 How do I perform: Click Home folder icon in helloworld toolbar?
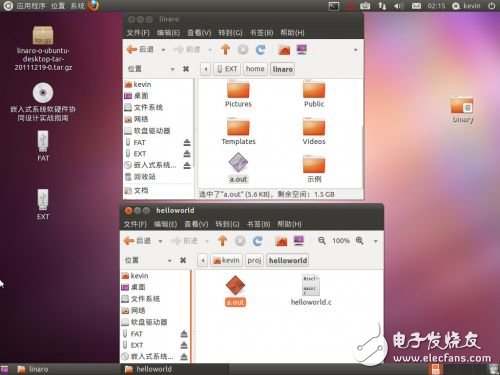click(x=281, y=241)
